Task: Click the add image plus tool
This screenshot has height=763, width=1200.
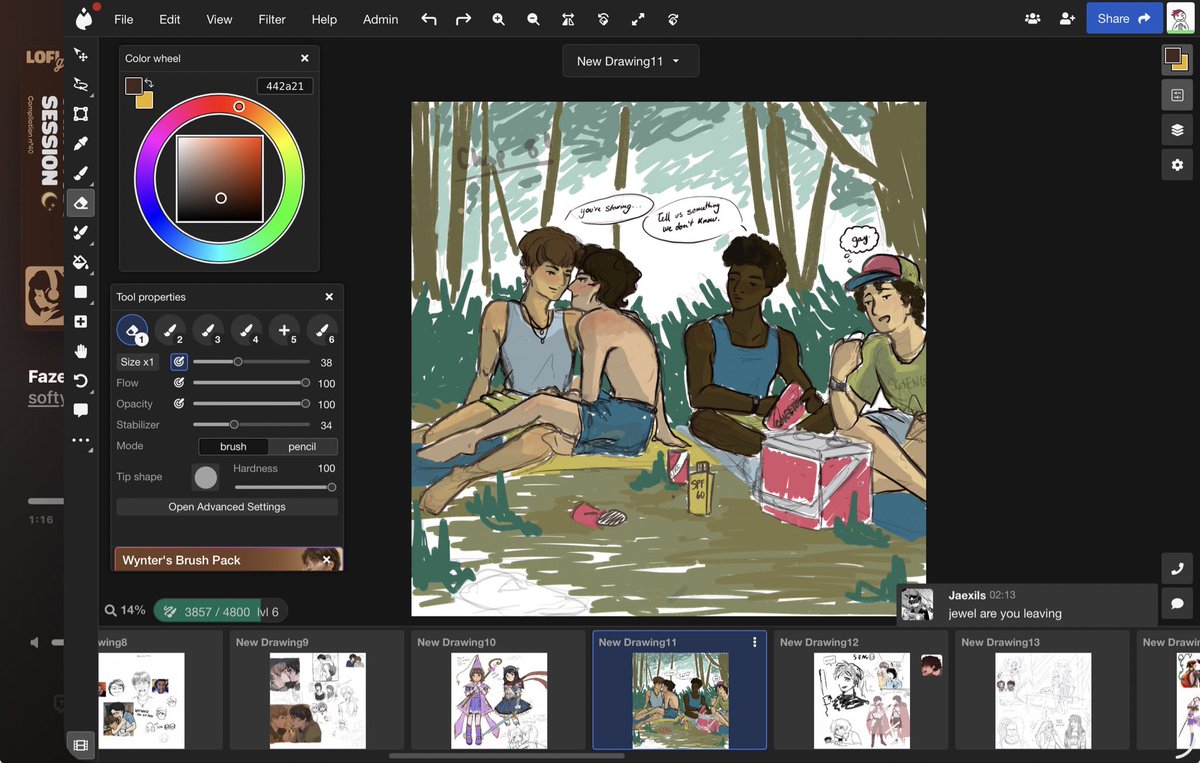Action: [x=81, y=322]
